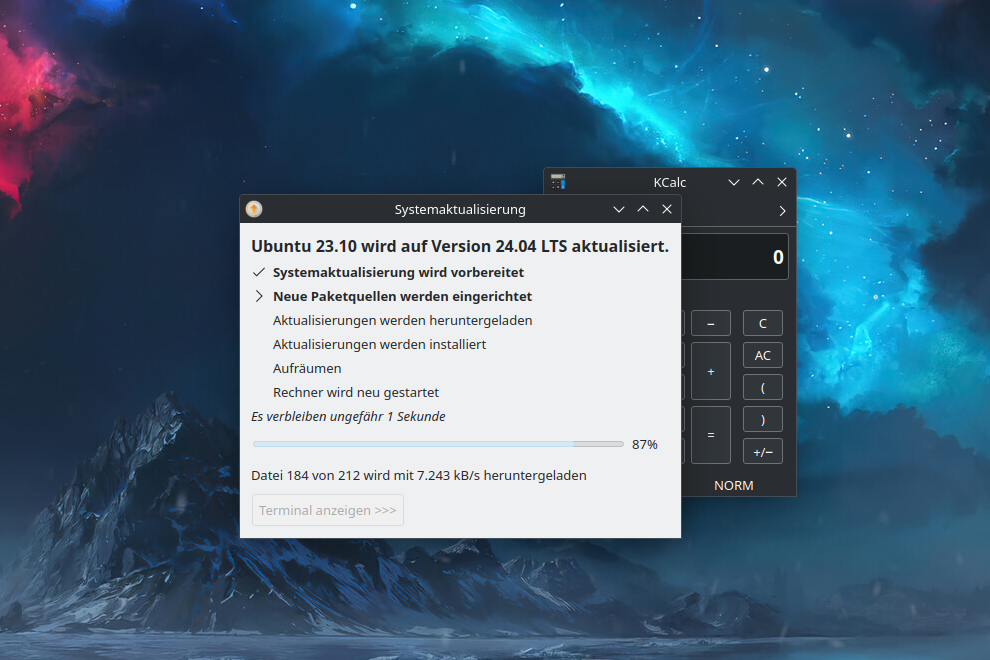Click the KCalc app icon in its title bar

(558, 182)
